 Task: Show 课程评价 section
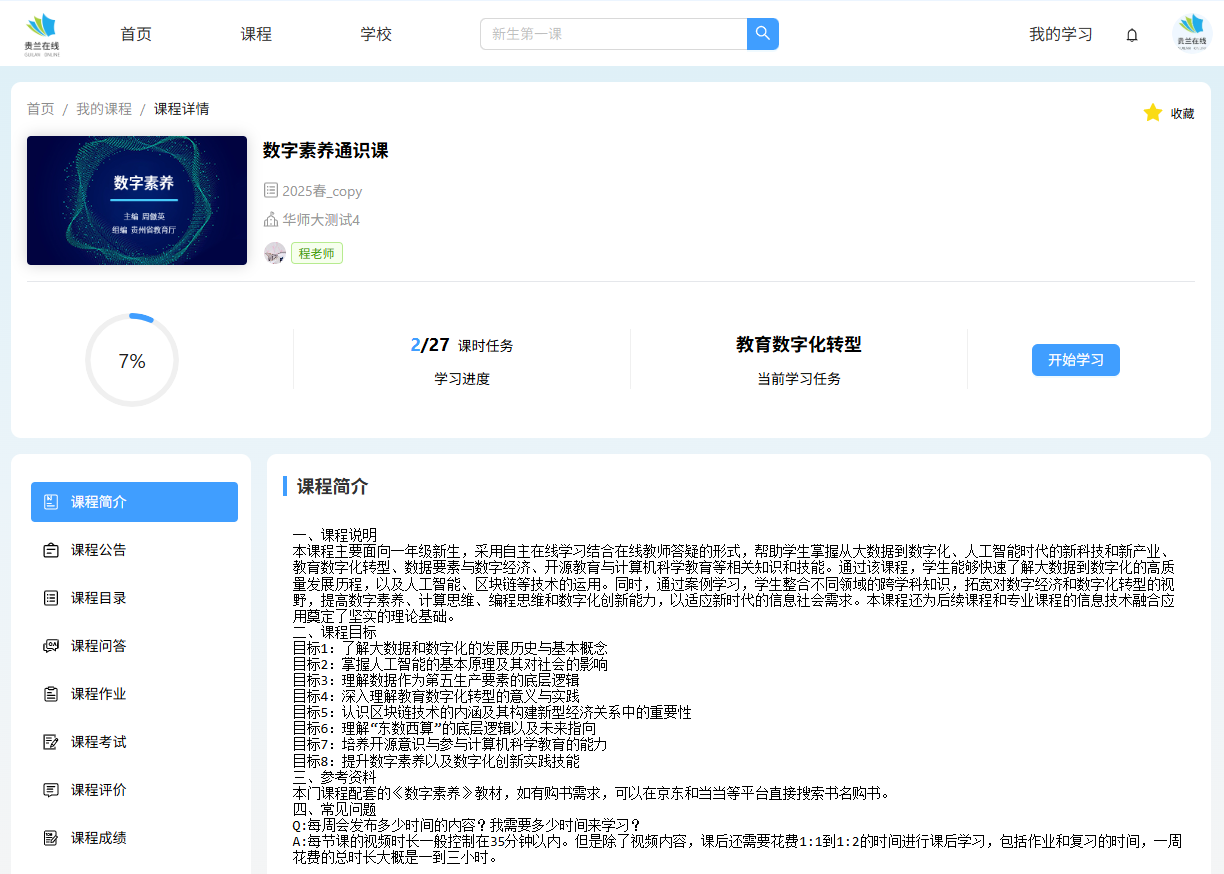(x=98, y=790)
